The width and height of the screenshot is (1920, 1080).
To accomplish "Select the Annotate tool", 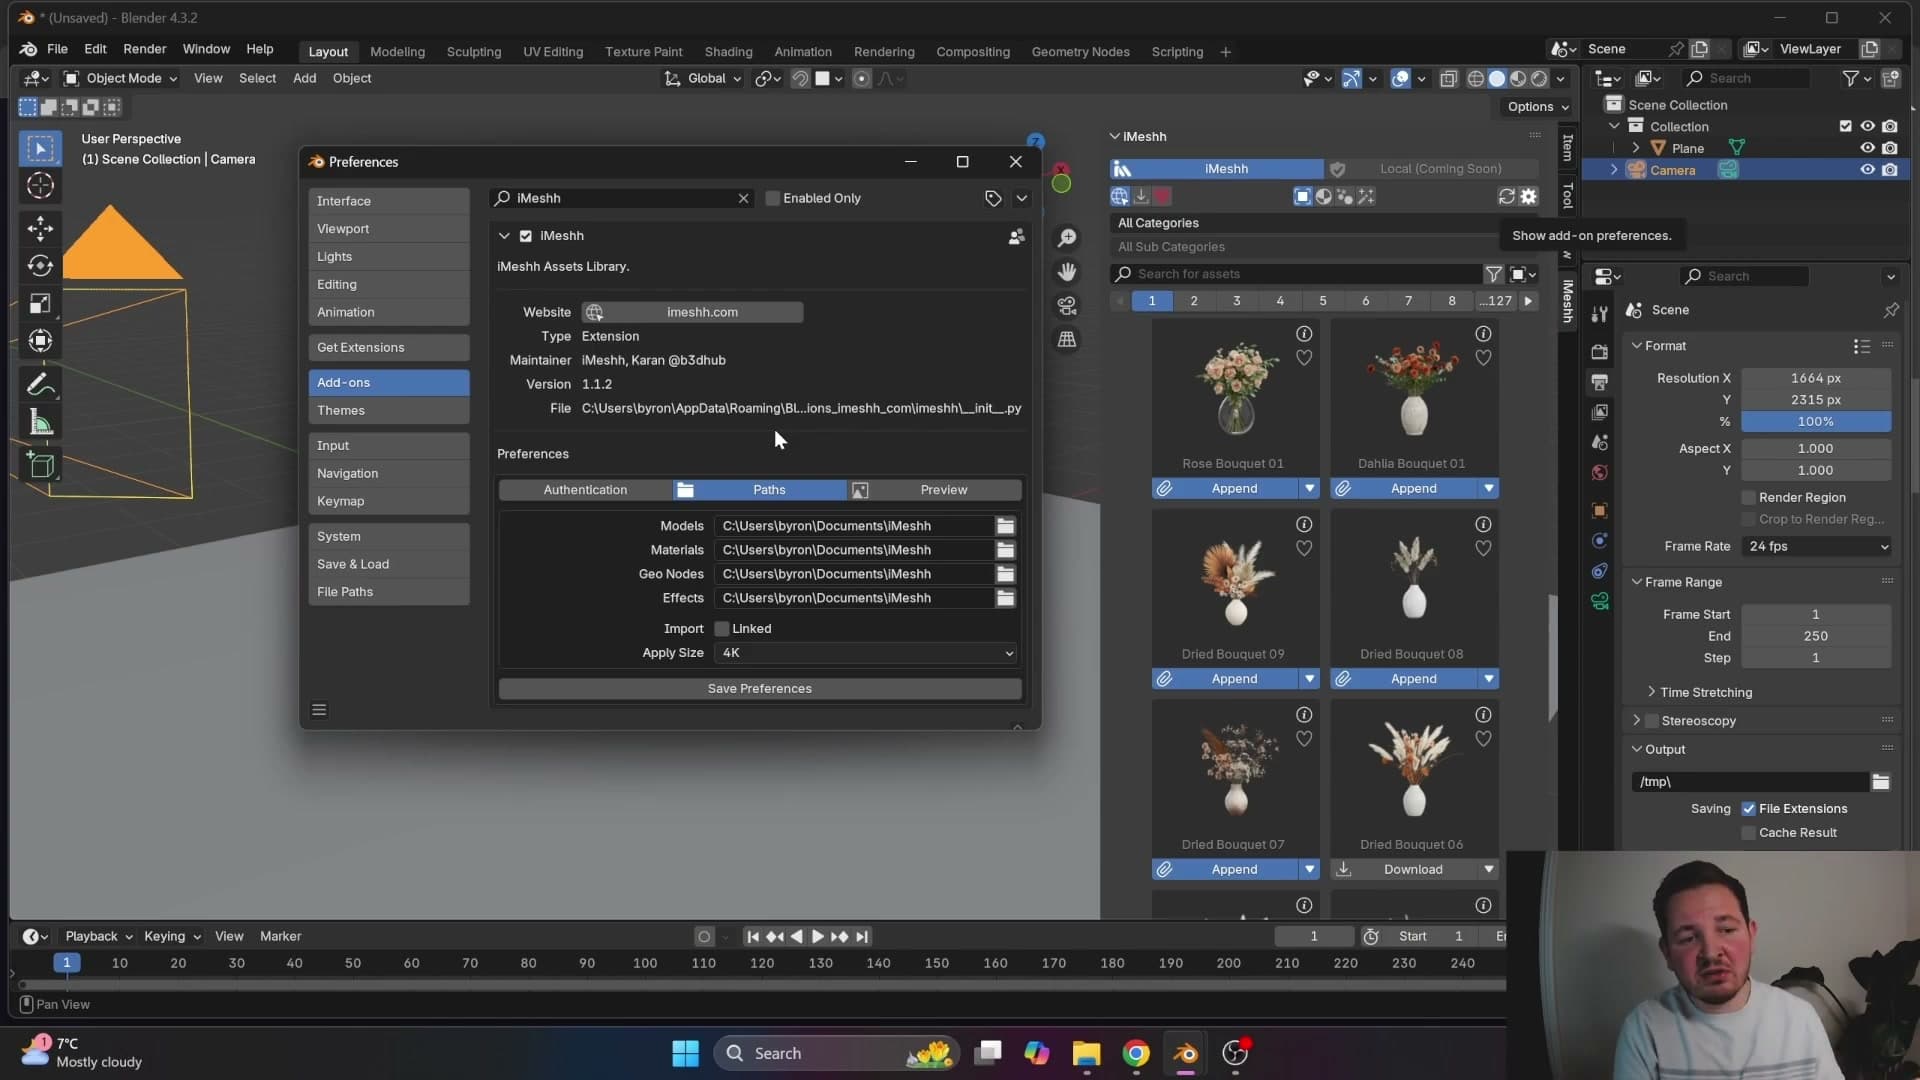I will coord(40,385).
